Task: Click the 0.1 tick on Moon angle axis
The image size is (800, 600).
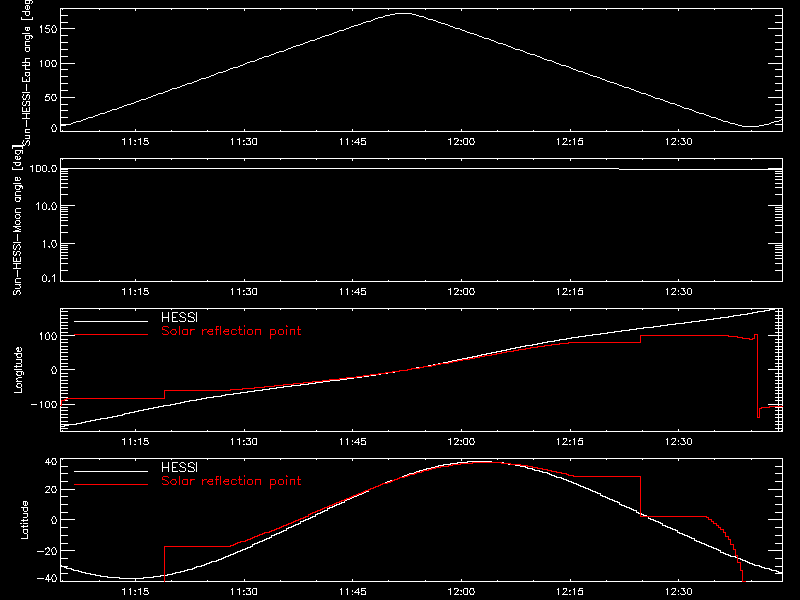Action: pos(49,278)
